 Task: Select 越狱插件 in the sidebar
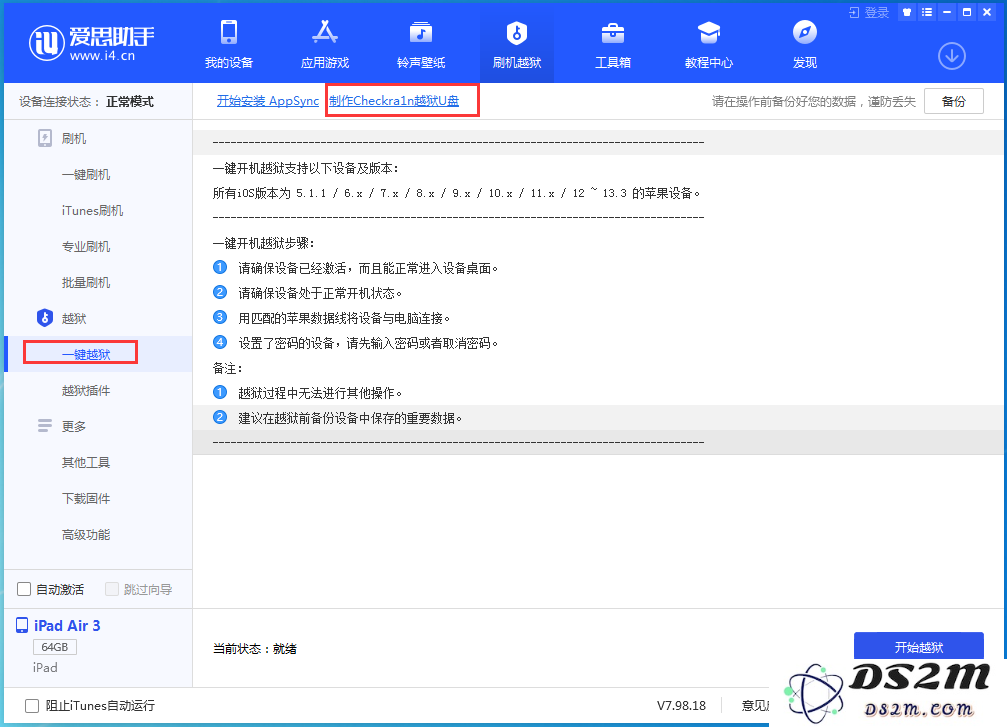tap(86, 390)
